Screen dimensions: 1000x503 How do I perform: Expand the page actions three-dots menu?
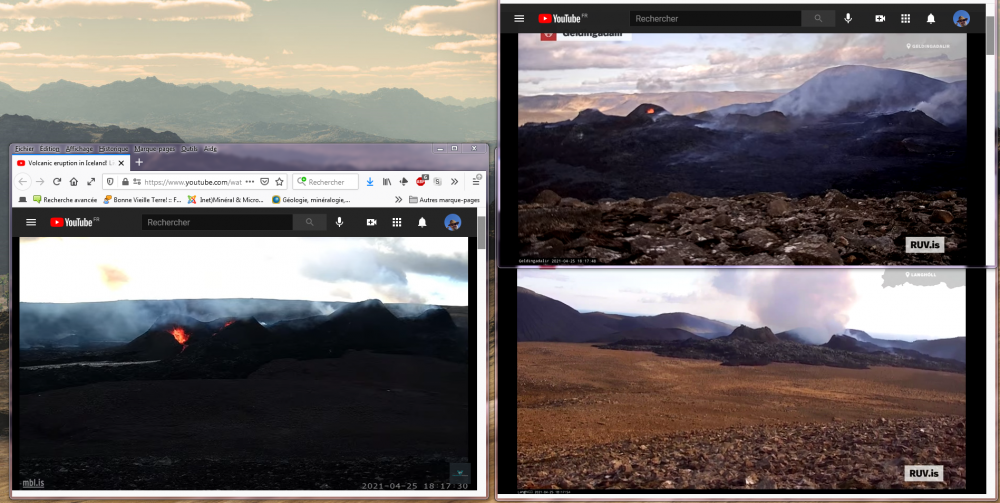pos(249,182)
